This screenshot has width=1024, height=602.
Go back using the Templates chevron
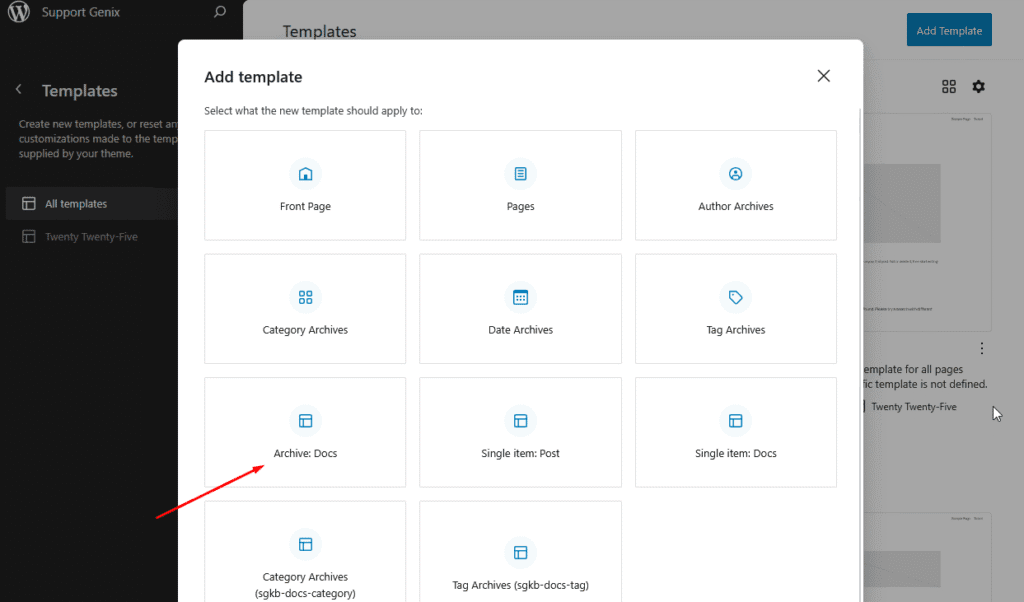pyautogui.click(x=19, y=89)
